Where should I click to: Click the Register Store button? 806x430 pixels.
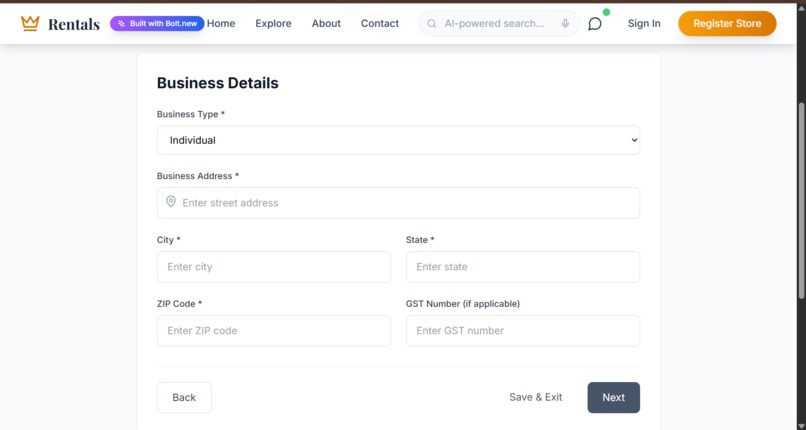pos(727,24)
